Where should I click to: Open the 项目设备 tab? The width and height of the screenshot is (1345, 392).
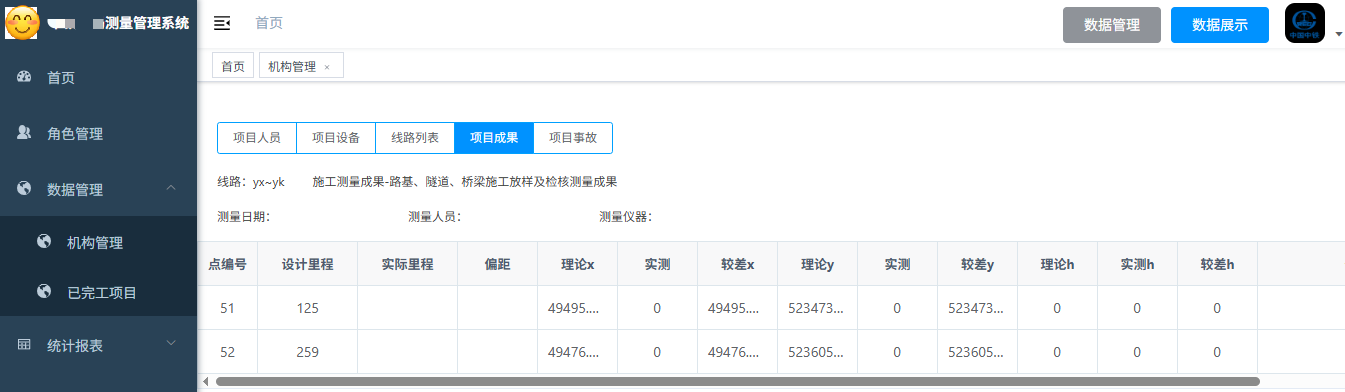tap(336, 138)
